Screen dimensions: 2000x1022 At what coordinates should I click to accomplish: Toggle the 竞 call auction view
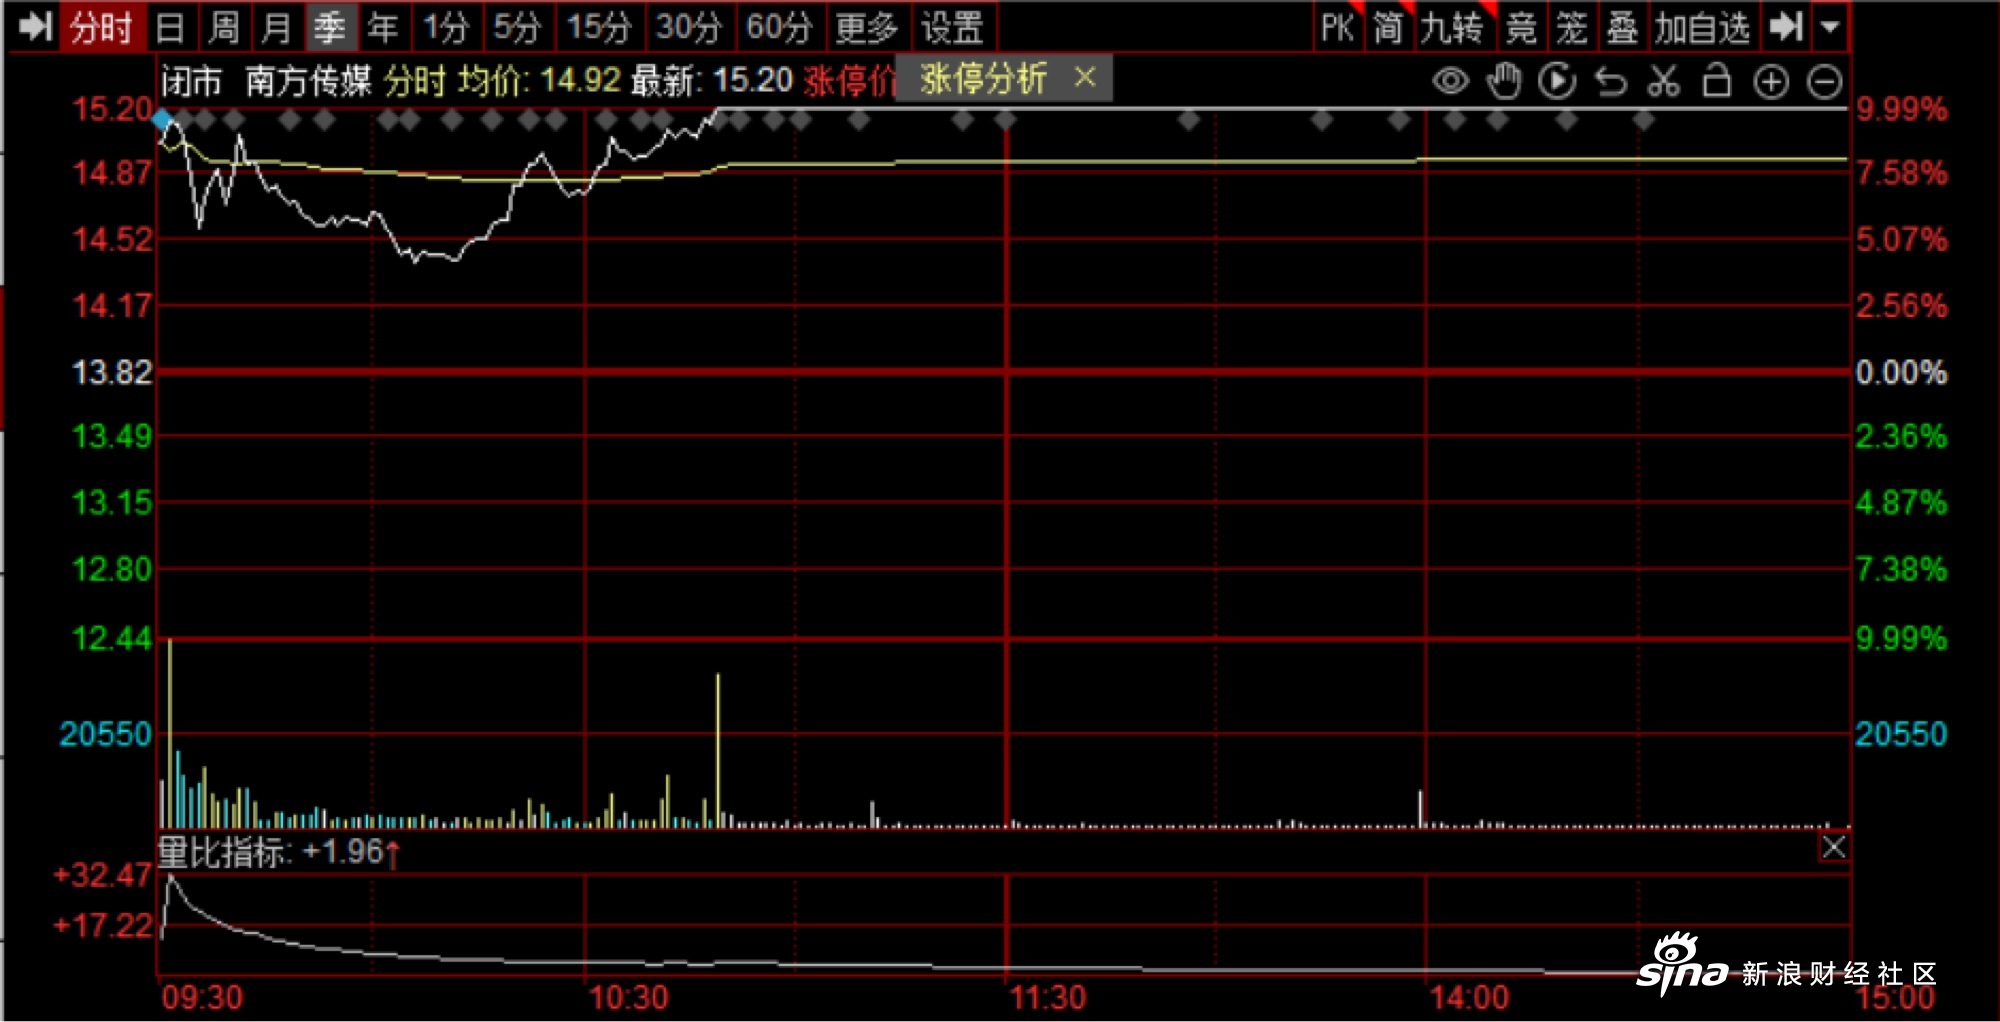click(x=1521, y=27)
